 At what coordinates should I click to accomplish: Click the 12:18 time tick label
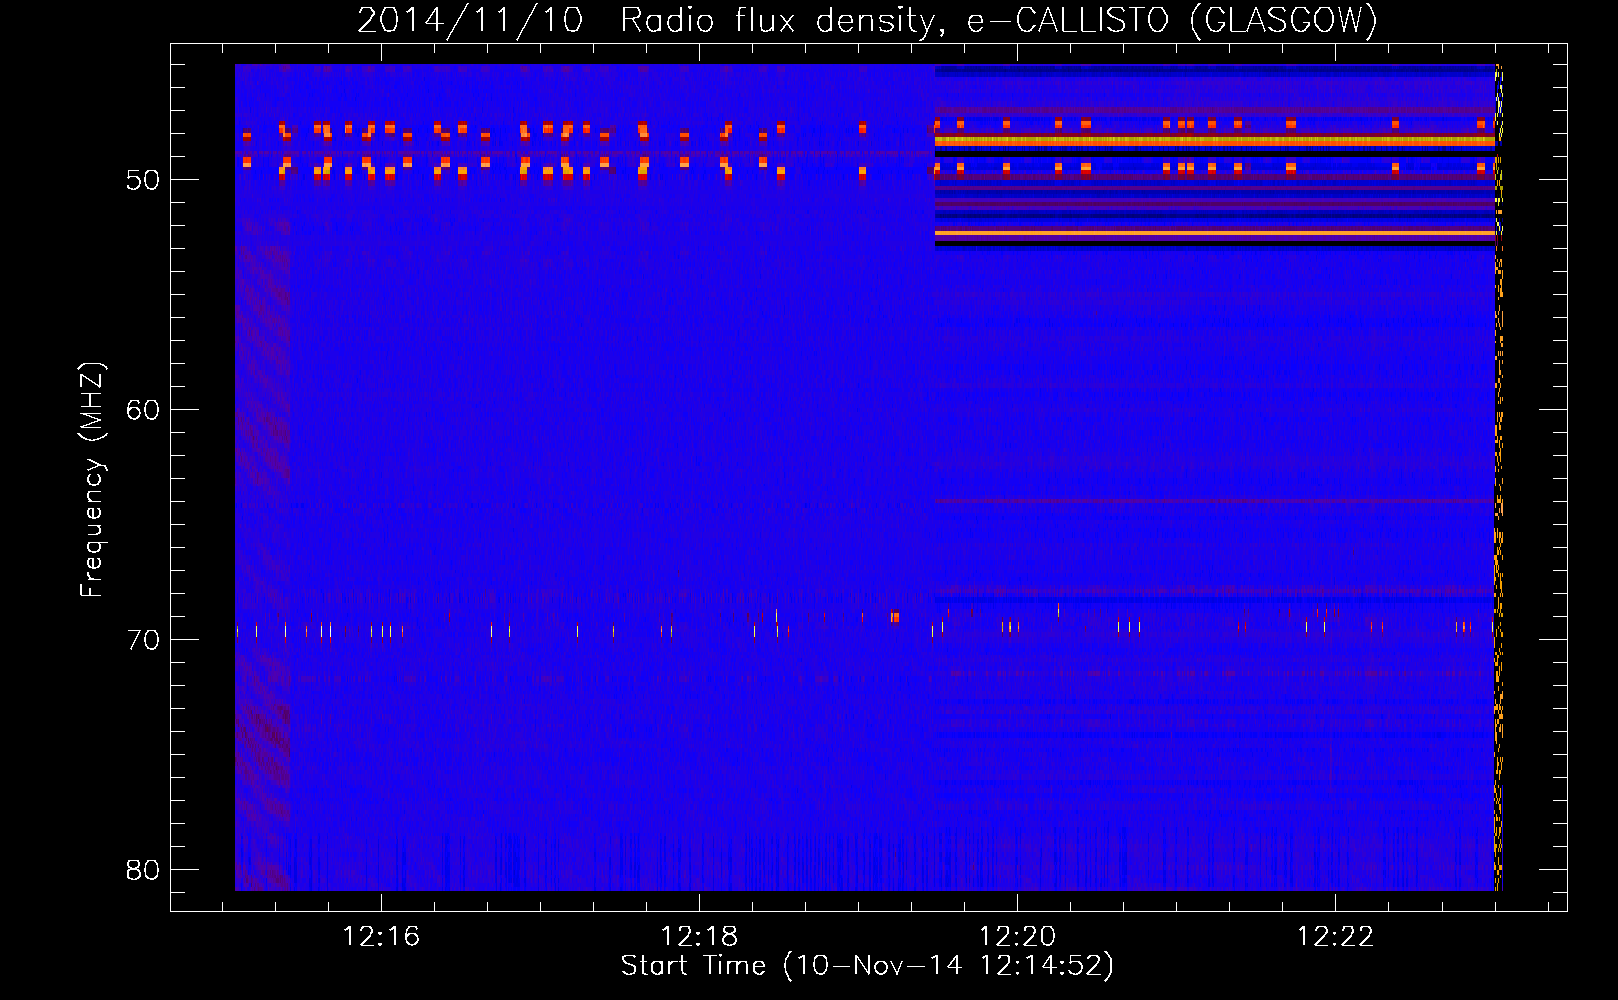tap(699, 937)
